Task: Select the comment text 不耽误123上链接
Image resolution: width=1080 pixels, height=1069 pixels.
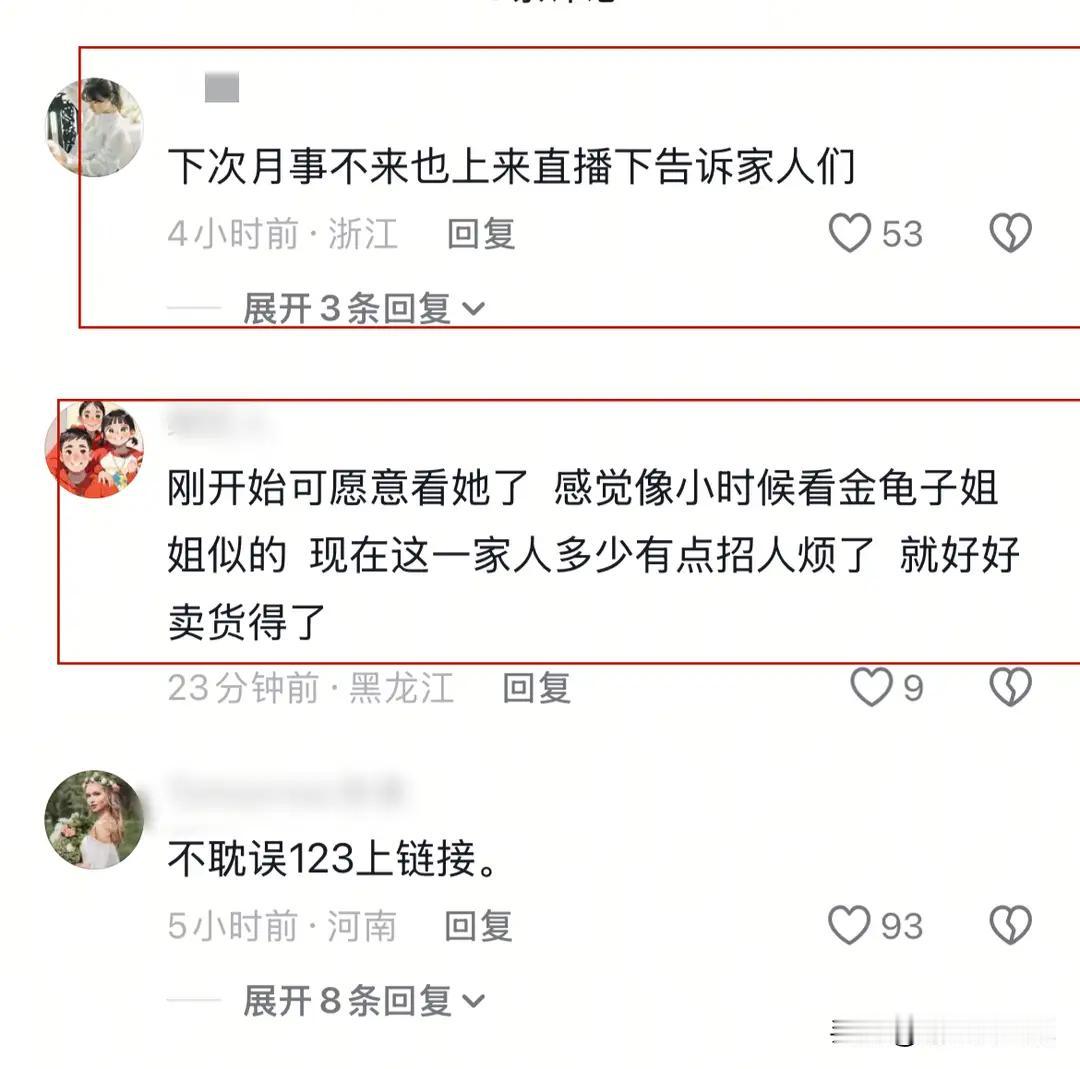Action: (333, 858)
